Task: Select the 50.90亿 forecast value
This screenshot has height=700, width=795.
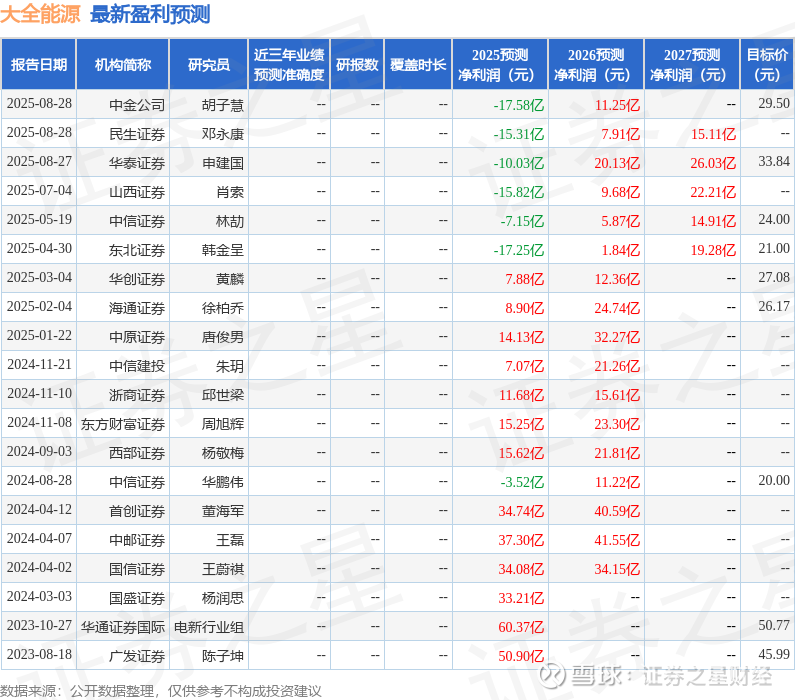Action: tap(521, 656)
